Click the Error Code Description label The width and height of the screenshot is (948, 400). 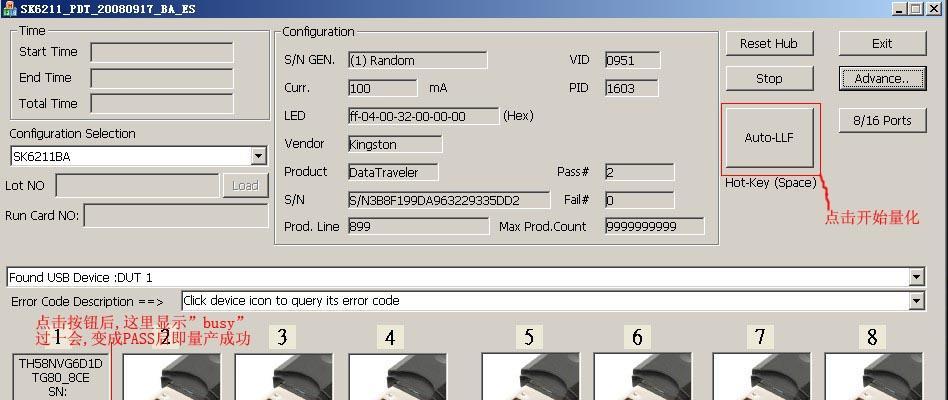click(87, 302)
